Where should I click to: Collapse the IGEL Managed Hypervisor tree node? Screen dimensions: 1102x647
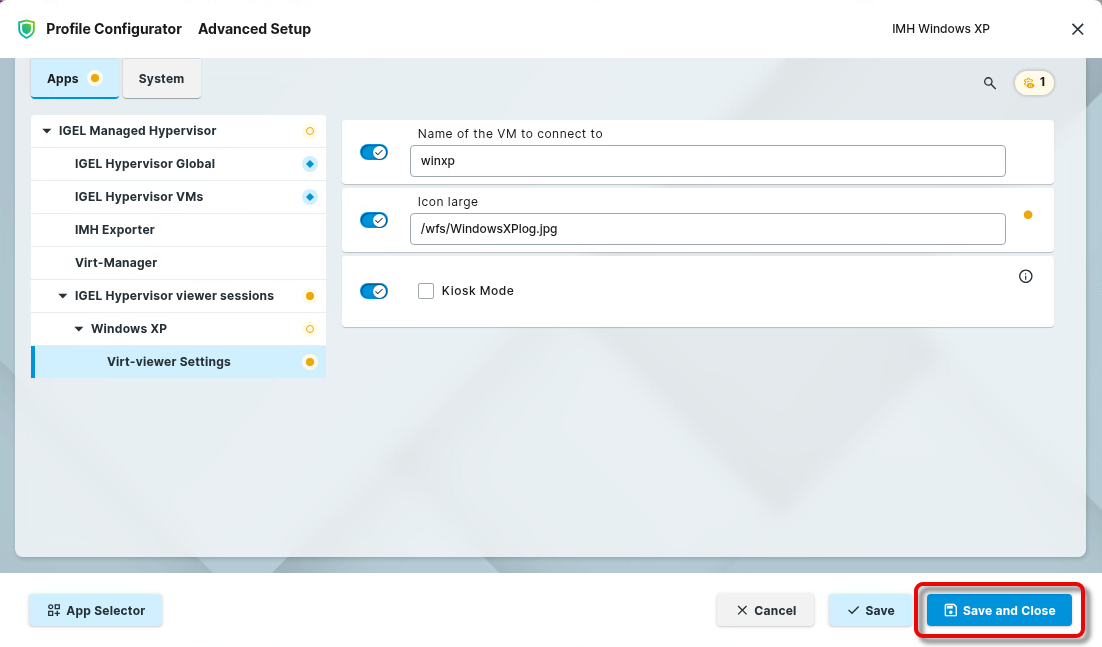(47, 131)
